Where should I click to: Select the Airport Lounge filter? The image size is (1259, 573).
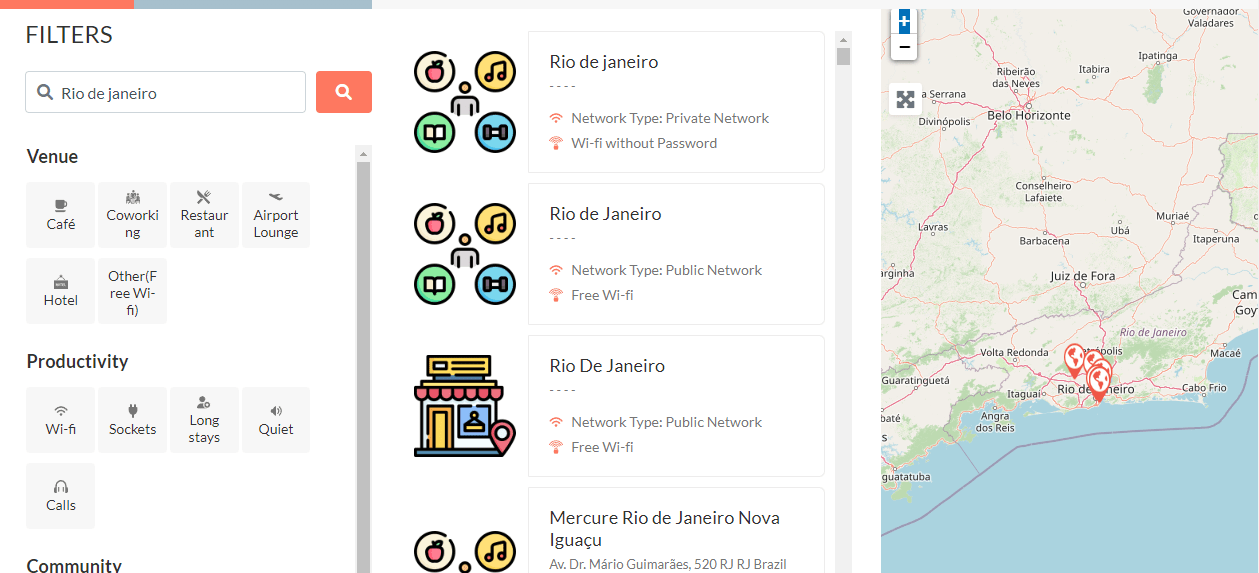coord(276,215)
